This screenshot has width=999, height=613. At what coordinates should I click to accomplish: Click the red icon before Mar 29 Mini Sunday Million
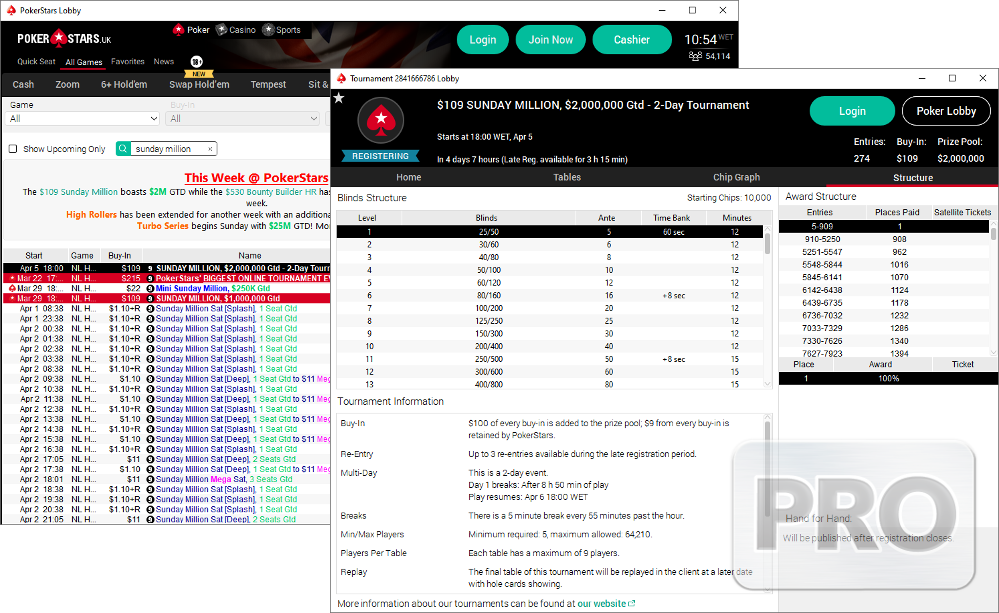coord(12,289)
